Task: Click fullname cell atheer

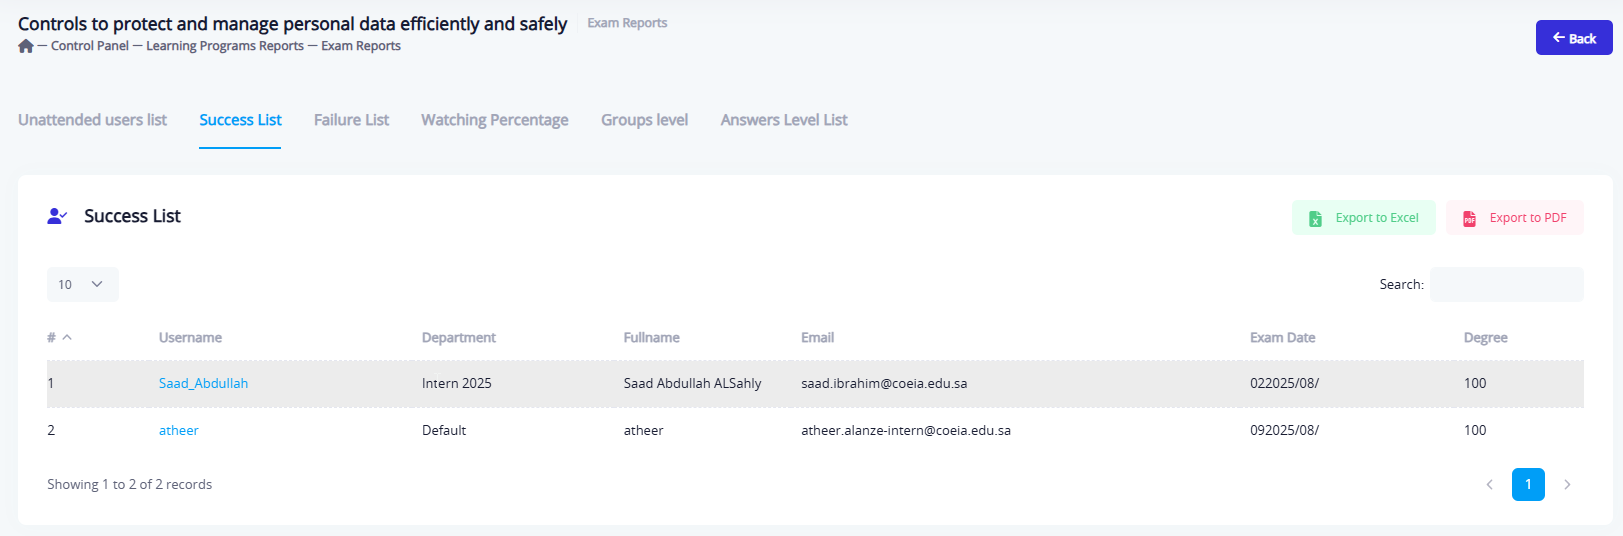Action: pyautogui.click(x=644, y=430)
